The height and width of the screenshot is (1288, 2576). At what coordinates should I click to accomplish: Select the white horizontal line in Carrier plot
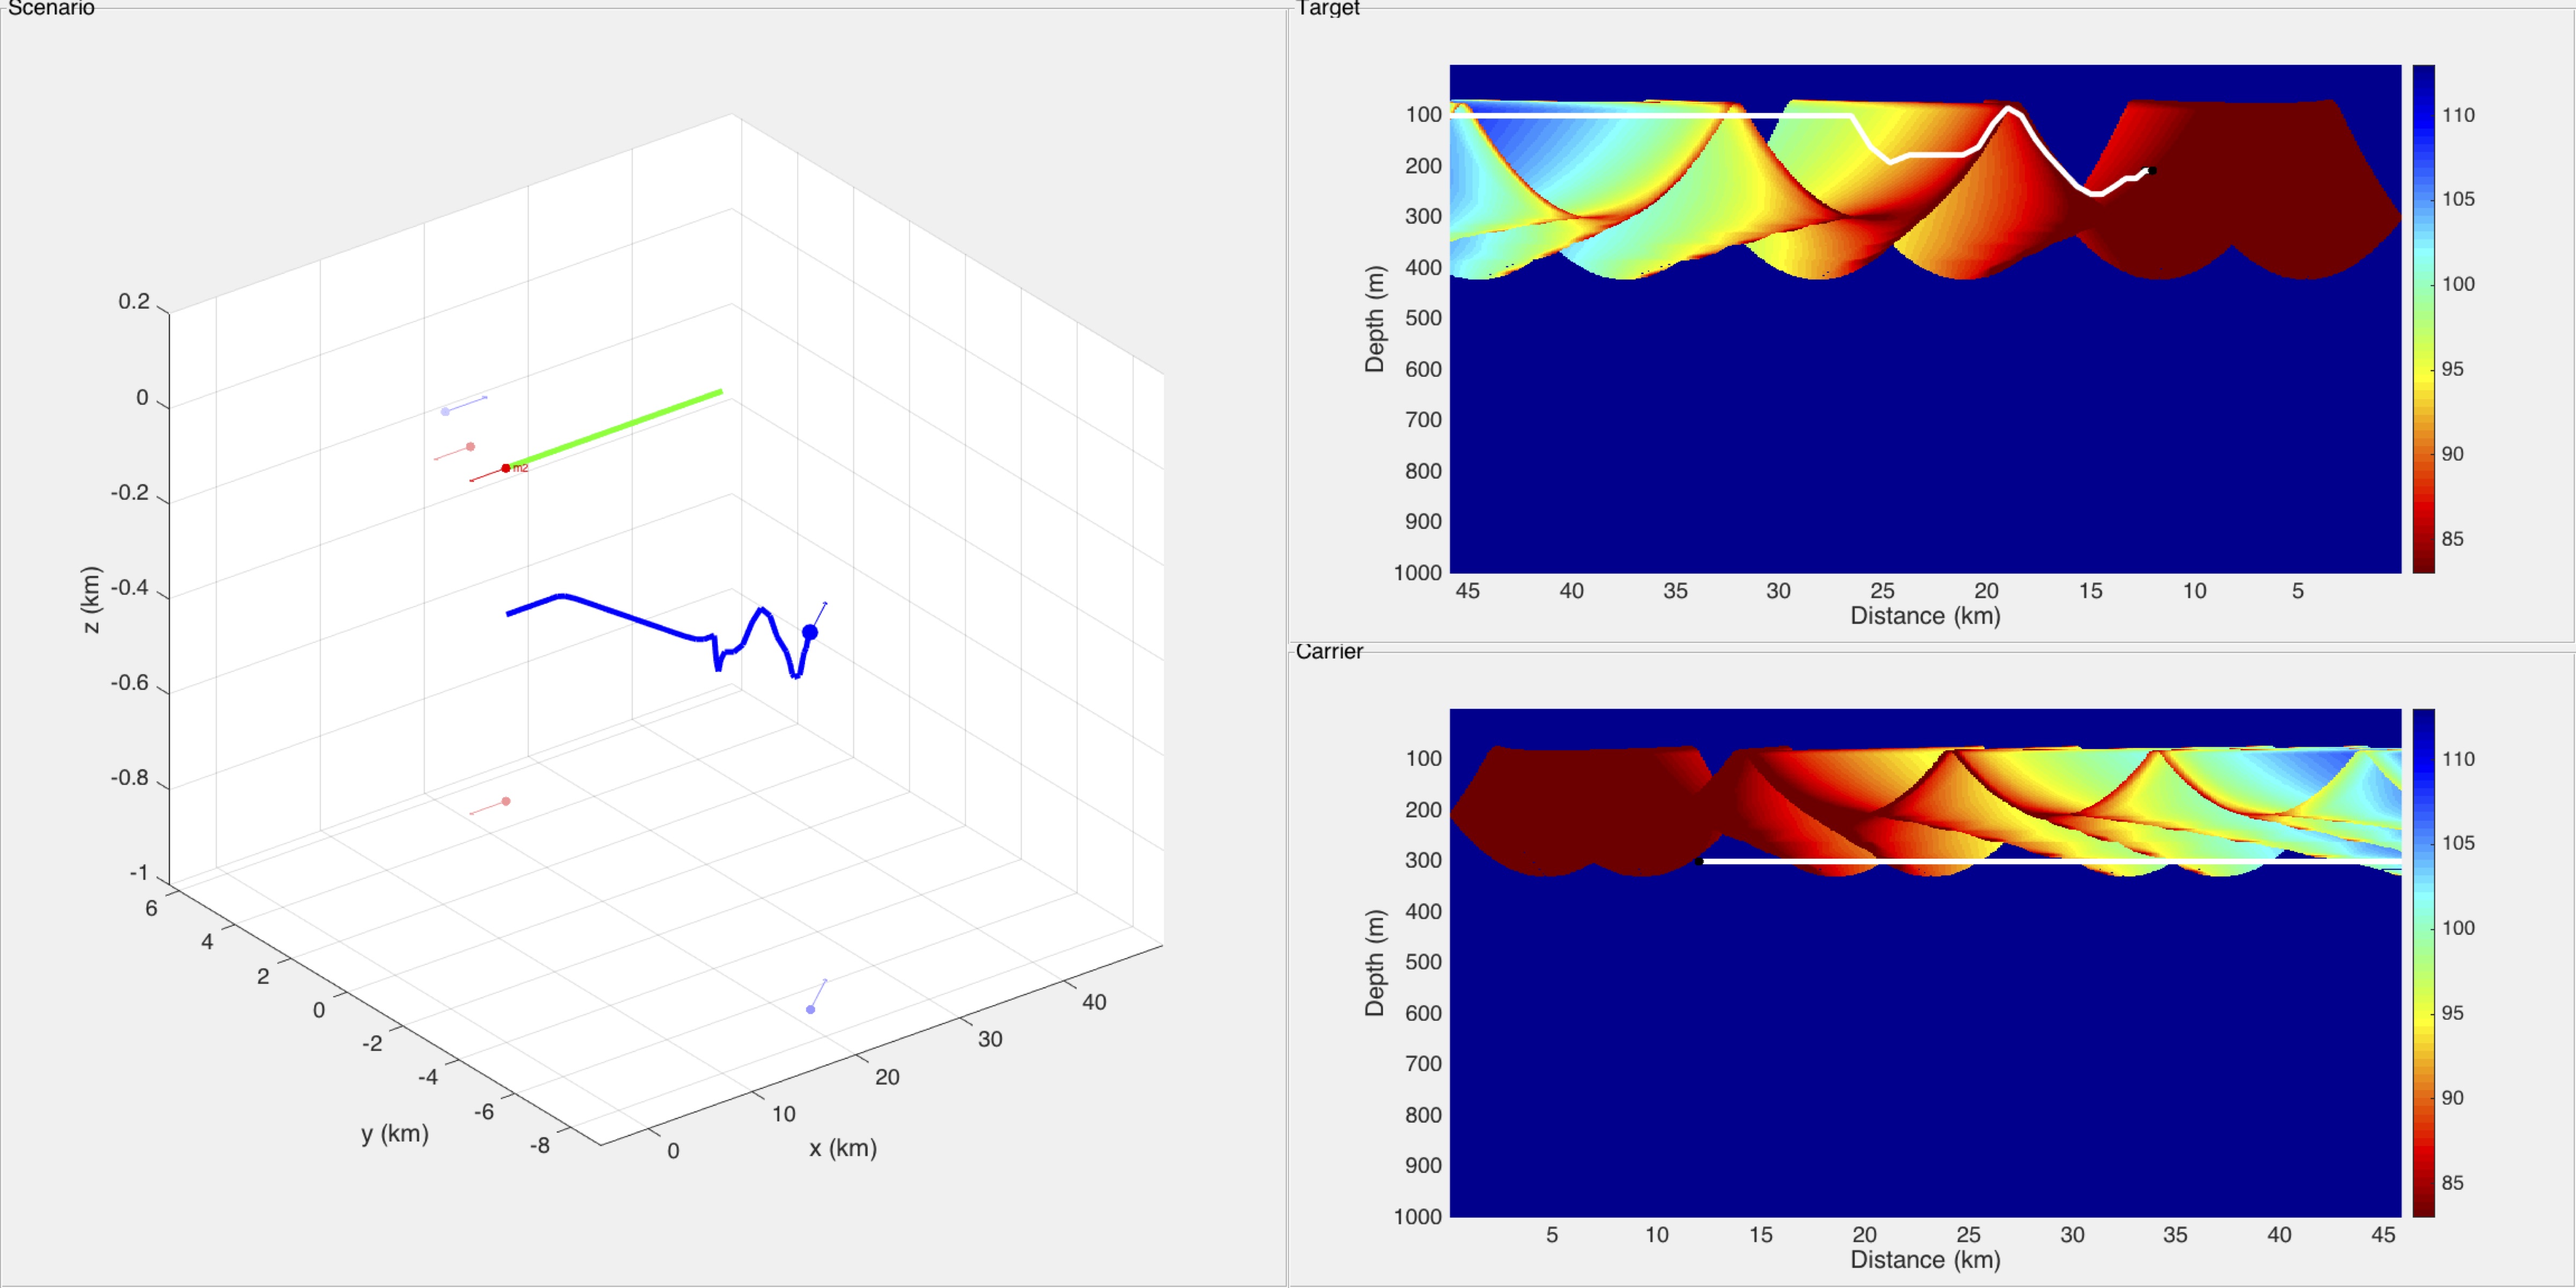[2050, 860]
